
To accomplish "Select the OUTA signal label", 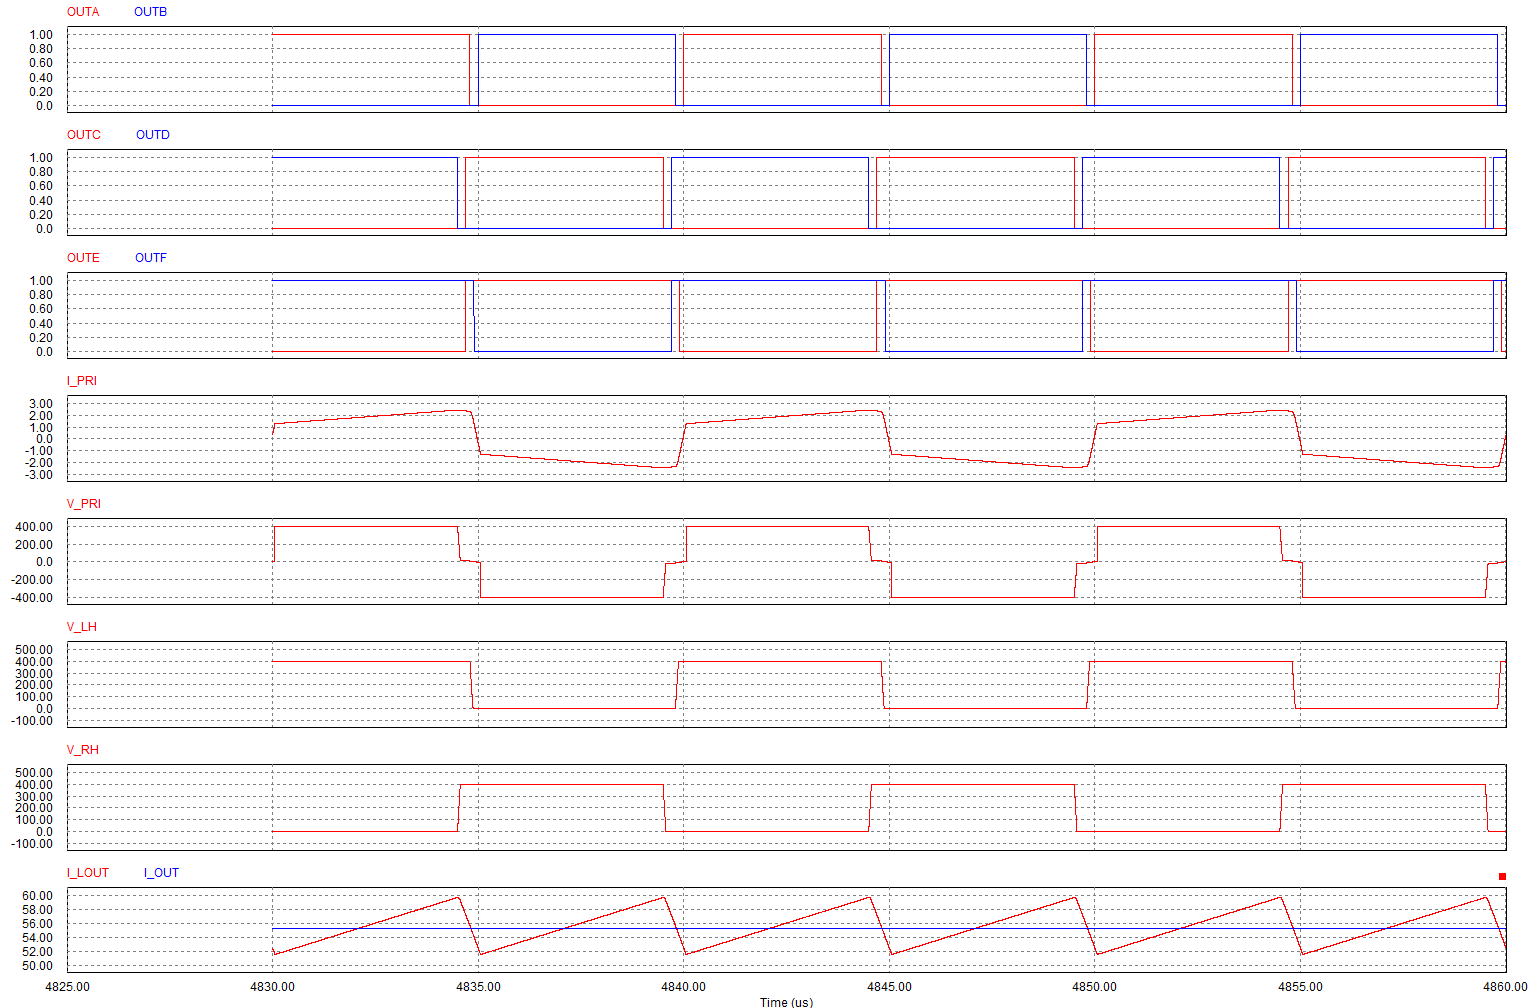I will click(83, 12).
